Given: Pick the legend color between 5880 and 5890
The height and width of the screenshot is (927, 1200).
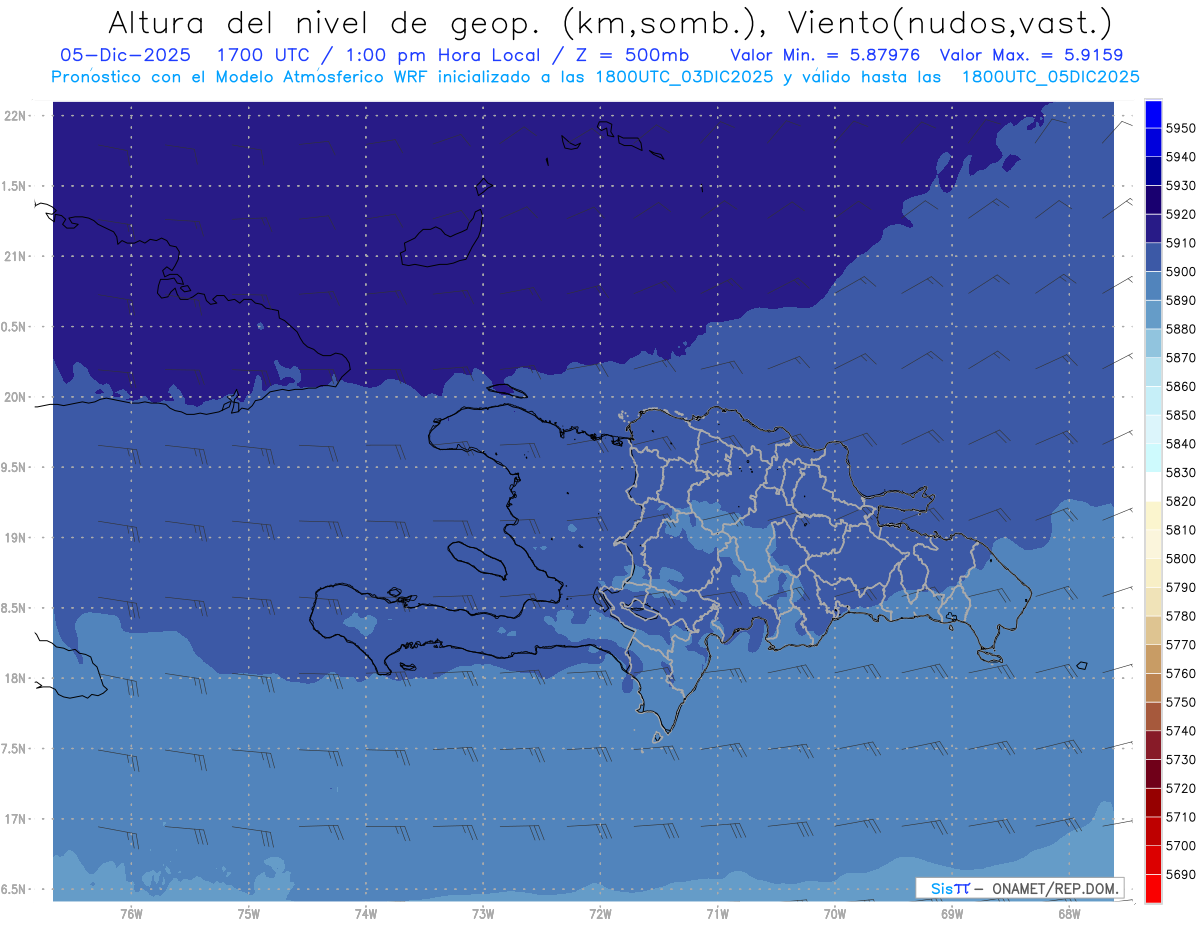Looking at the screenshot, I should coord(1153,315).
